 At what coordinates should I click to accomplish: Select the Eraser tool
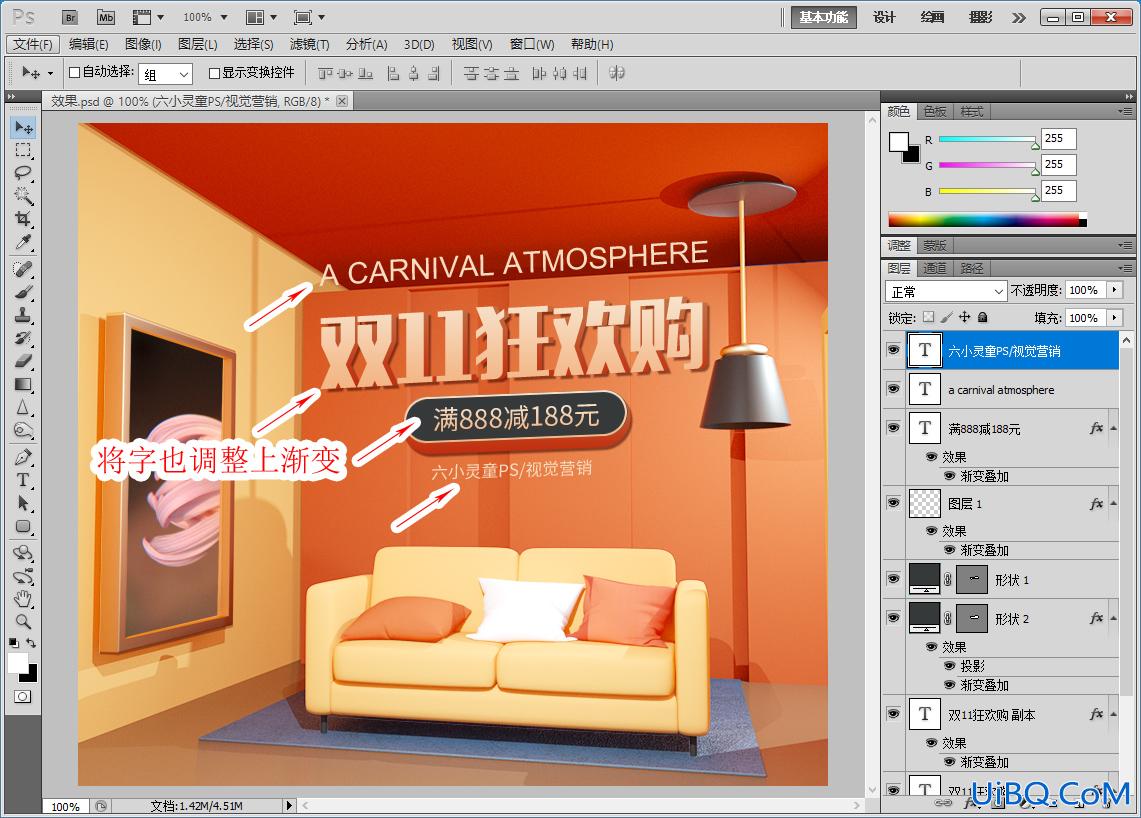[x=23, y=361]
